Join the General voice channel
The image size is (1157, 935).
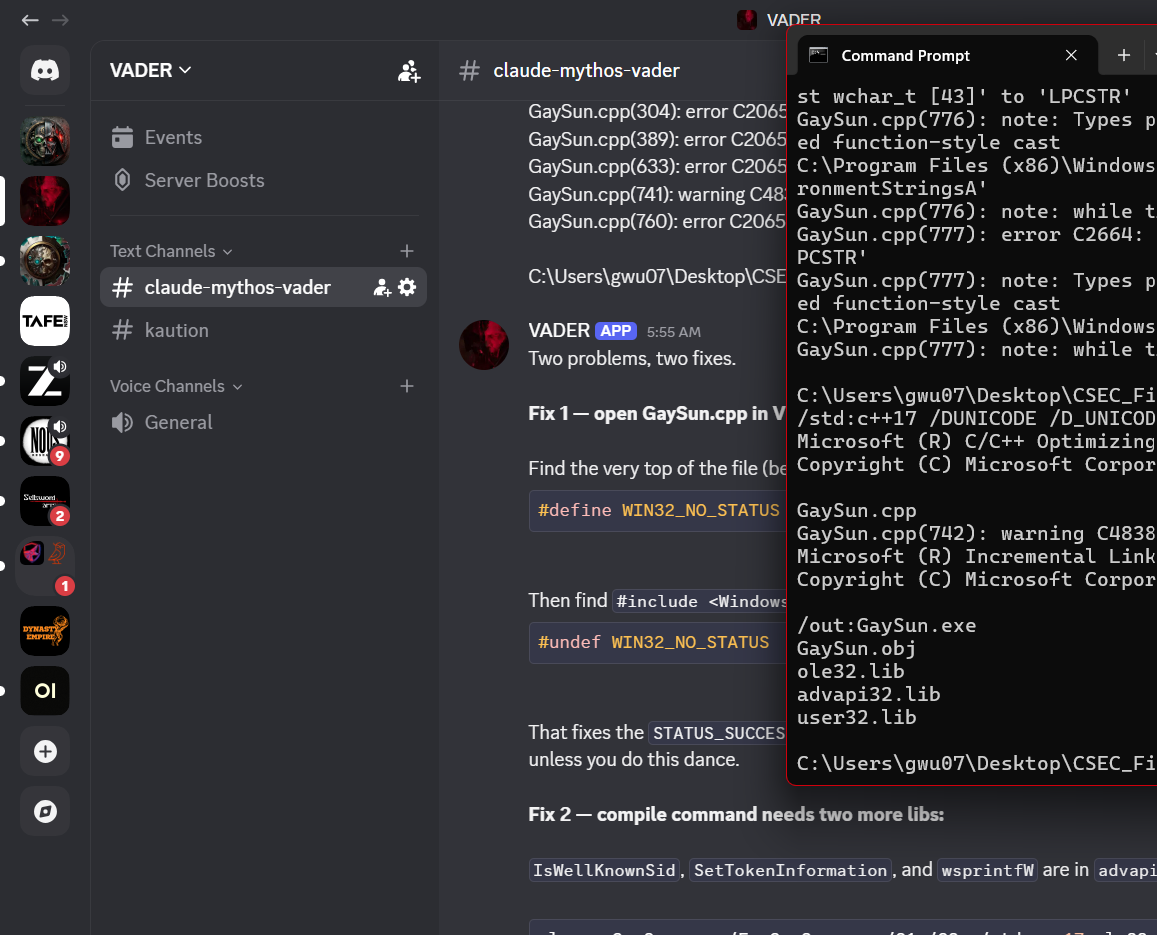[x=263, y=422]
